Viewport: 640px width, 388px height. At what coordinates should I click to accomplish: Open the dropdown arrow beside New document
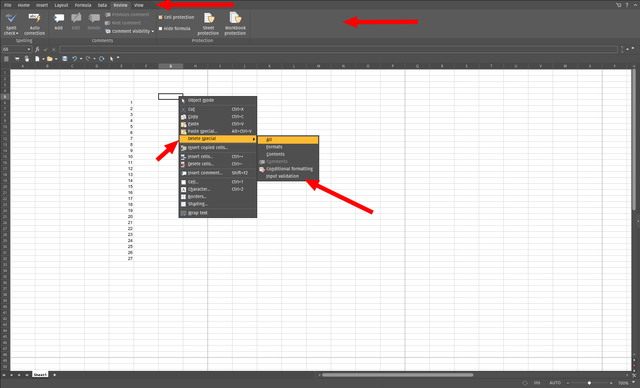[43, 59]
